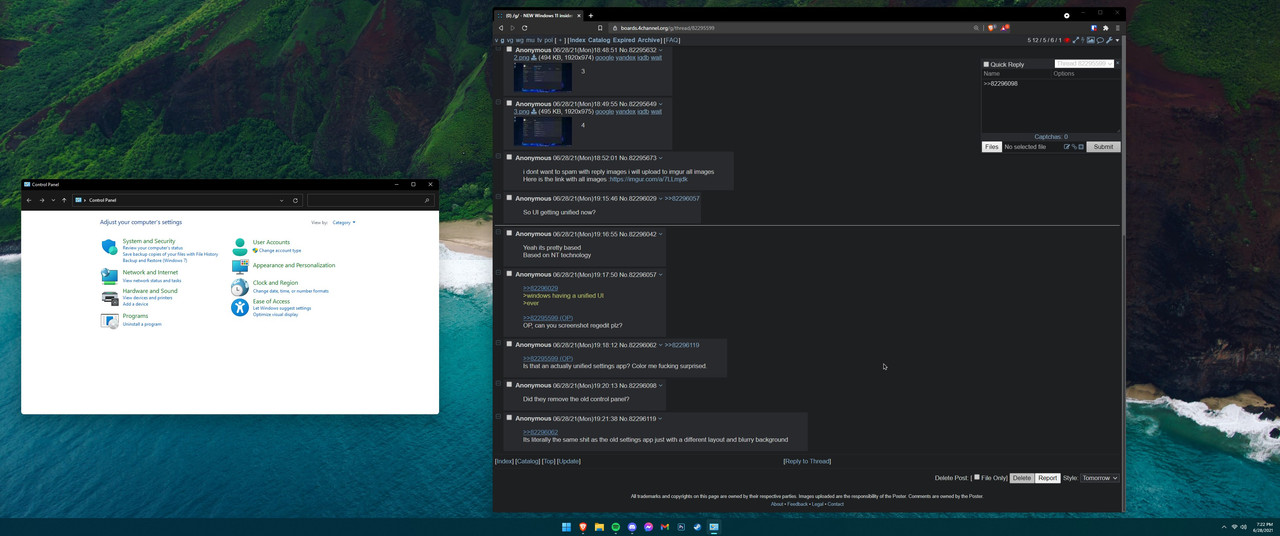Open Spotify from the taskbar

coord(615,527)
